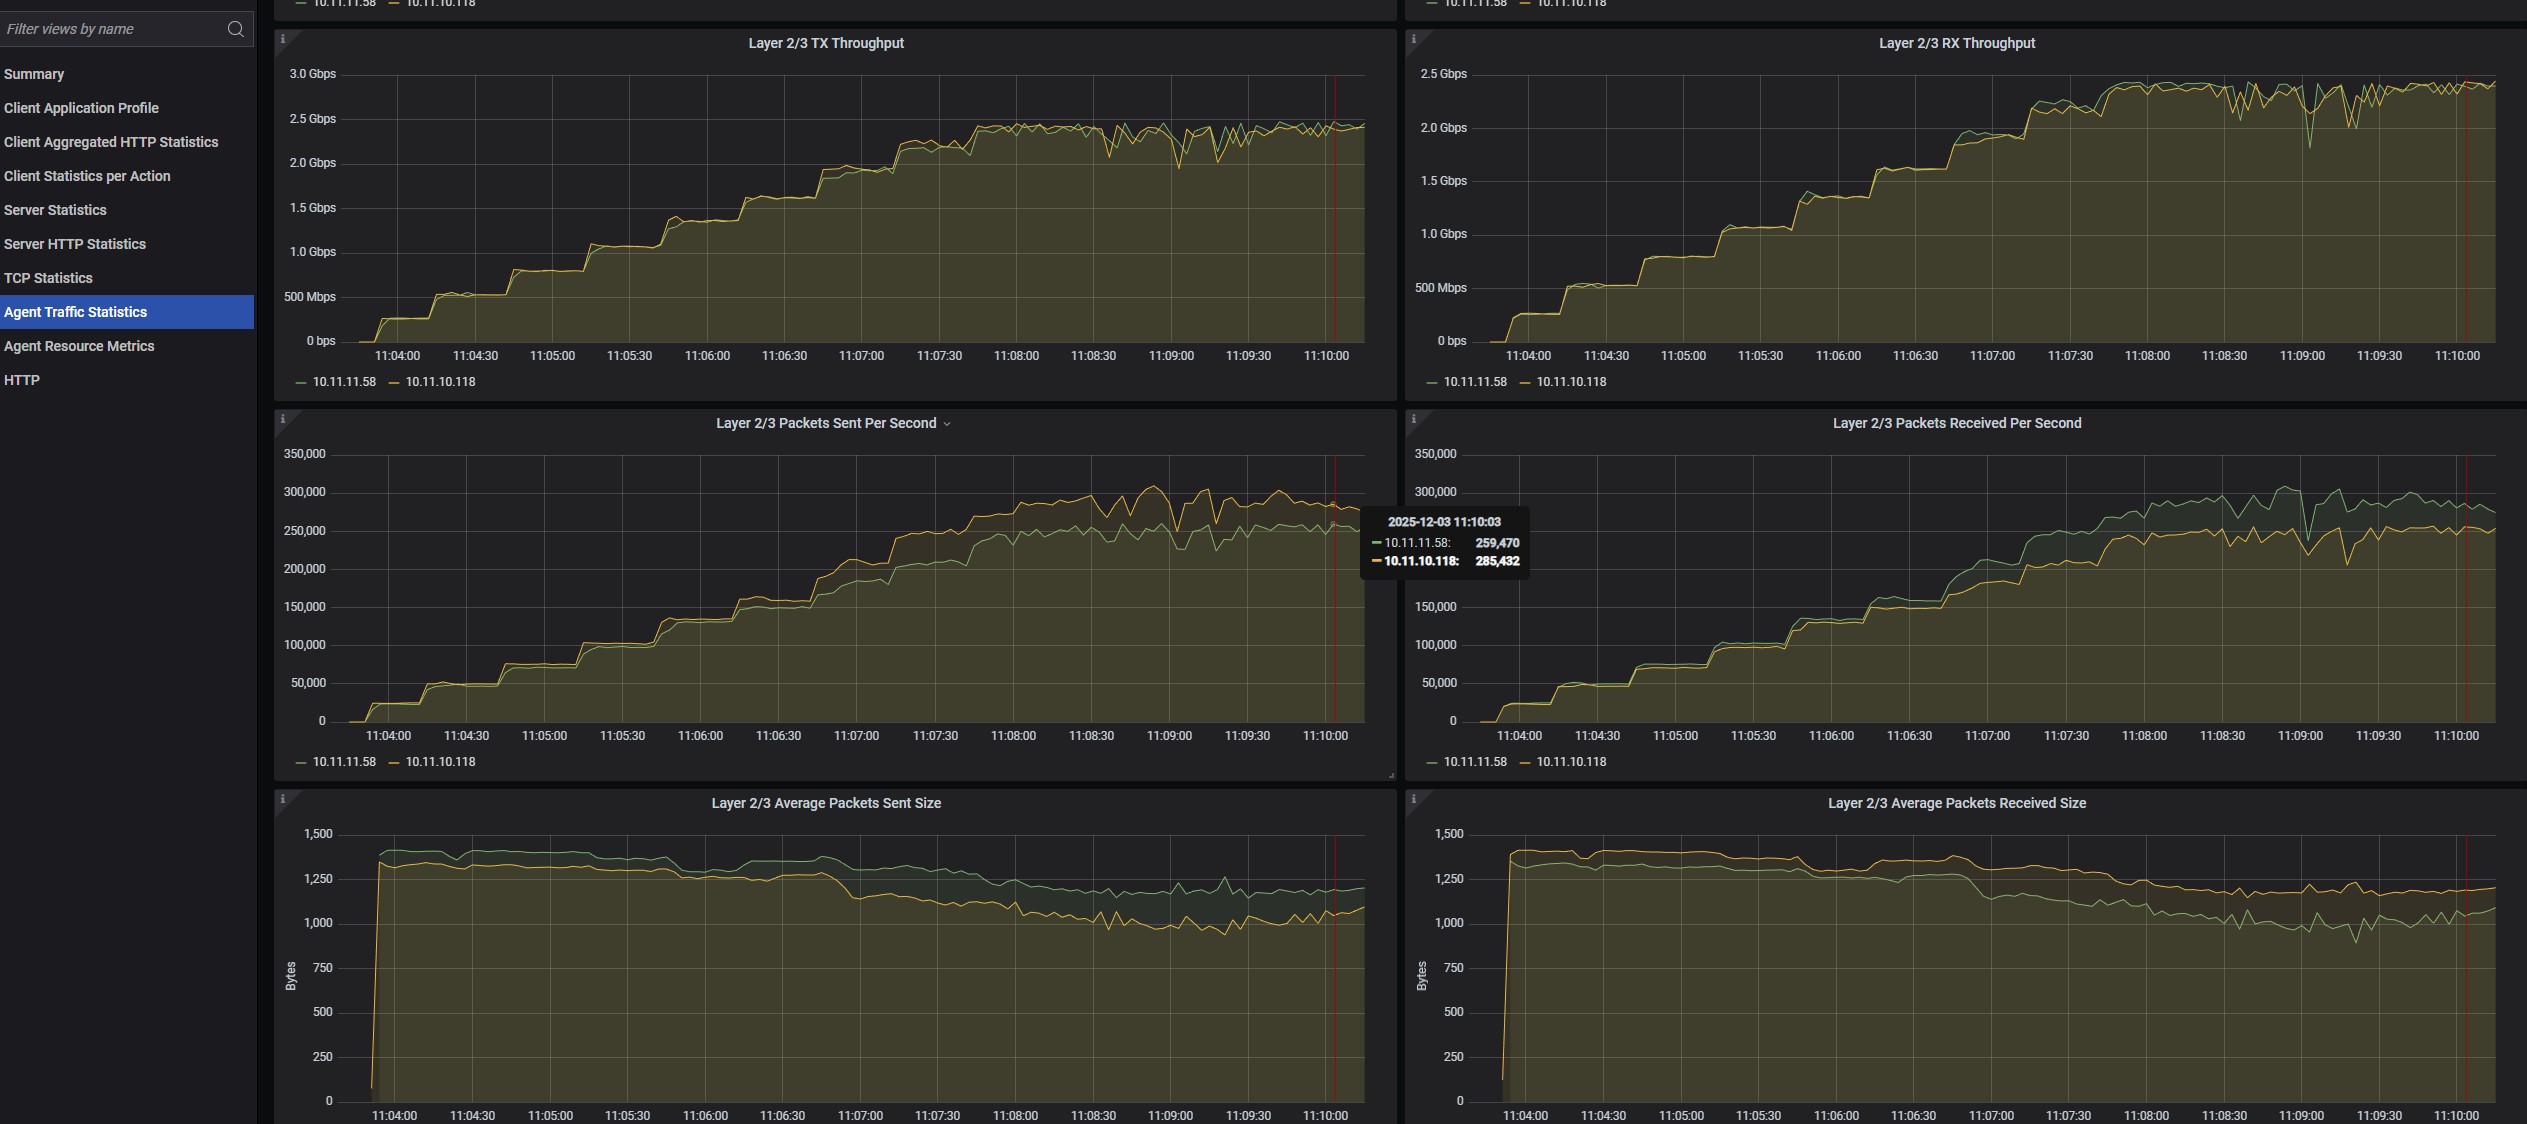This screenshot has height=1124, width=2527.
Task: Click info icon on Average Packets Sent Size panel
Action: tap(283, 799)
